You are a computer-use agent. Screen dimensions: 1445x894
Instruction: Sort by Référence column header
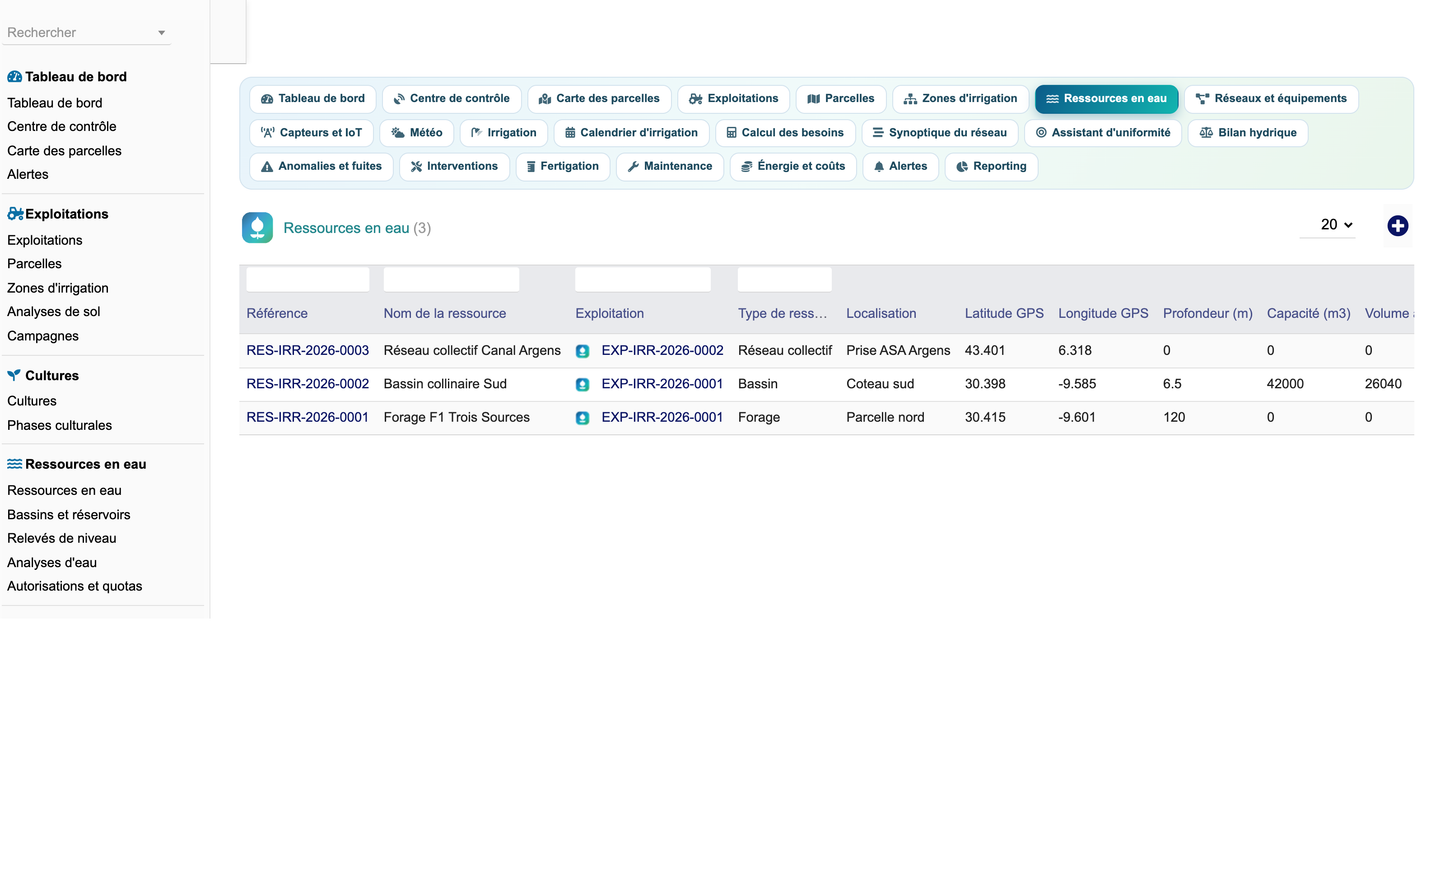pyautogui.click(x=277, y=314)
